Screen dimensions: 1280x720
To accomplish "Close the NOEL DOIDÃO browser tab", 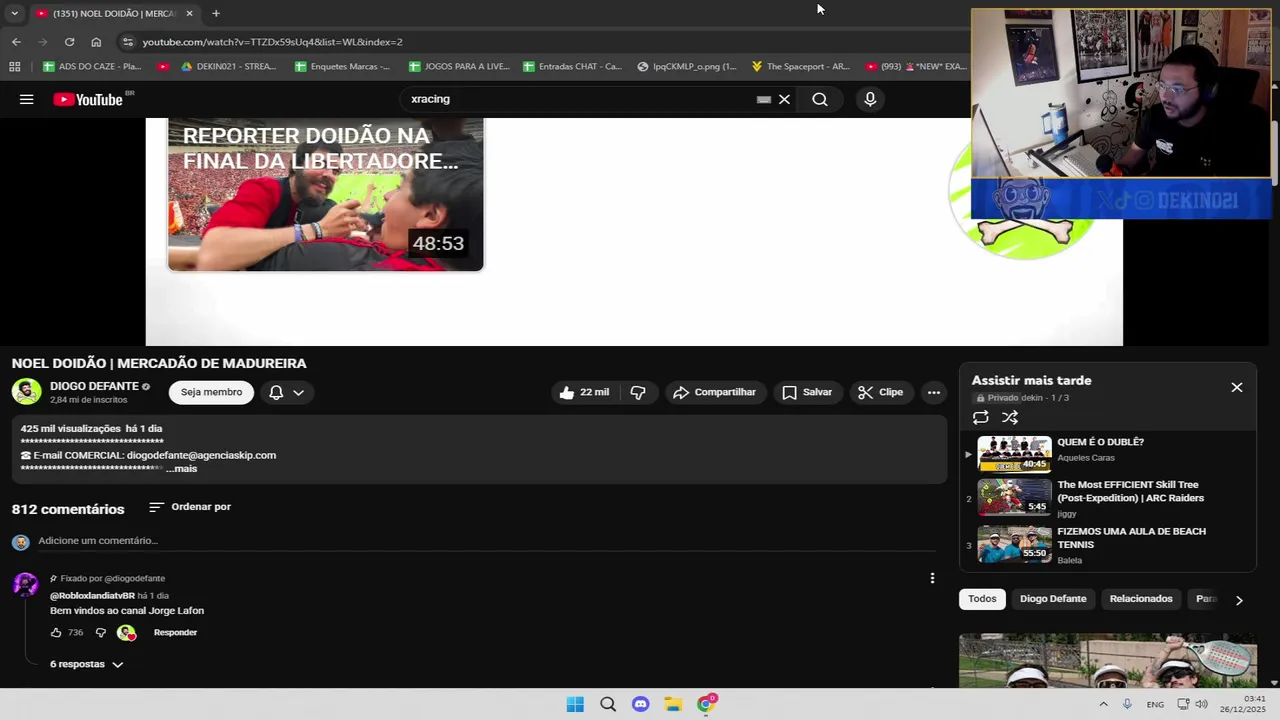I will 189,13.
